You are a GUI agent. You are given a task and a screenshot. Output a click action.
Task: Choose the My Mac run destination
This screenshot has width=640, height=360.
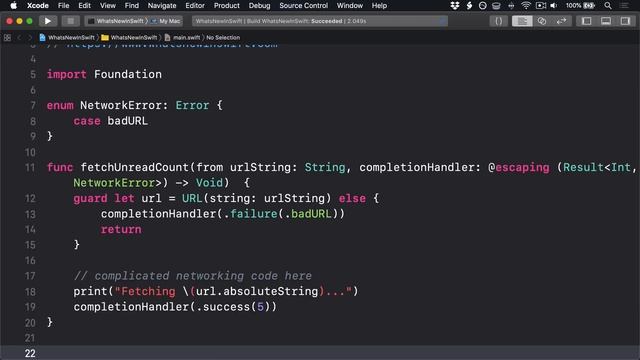tap(167, 21)
